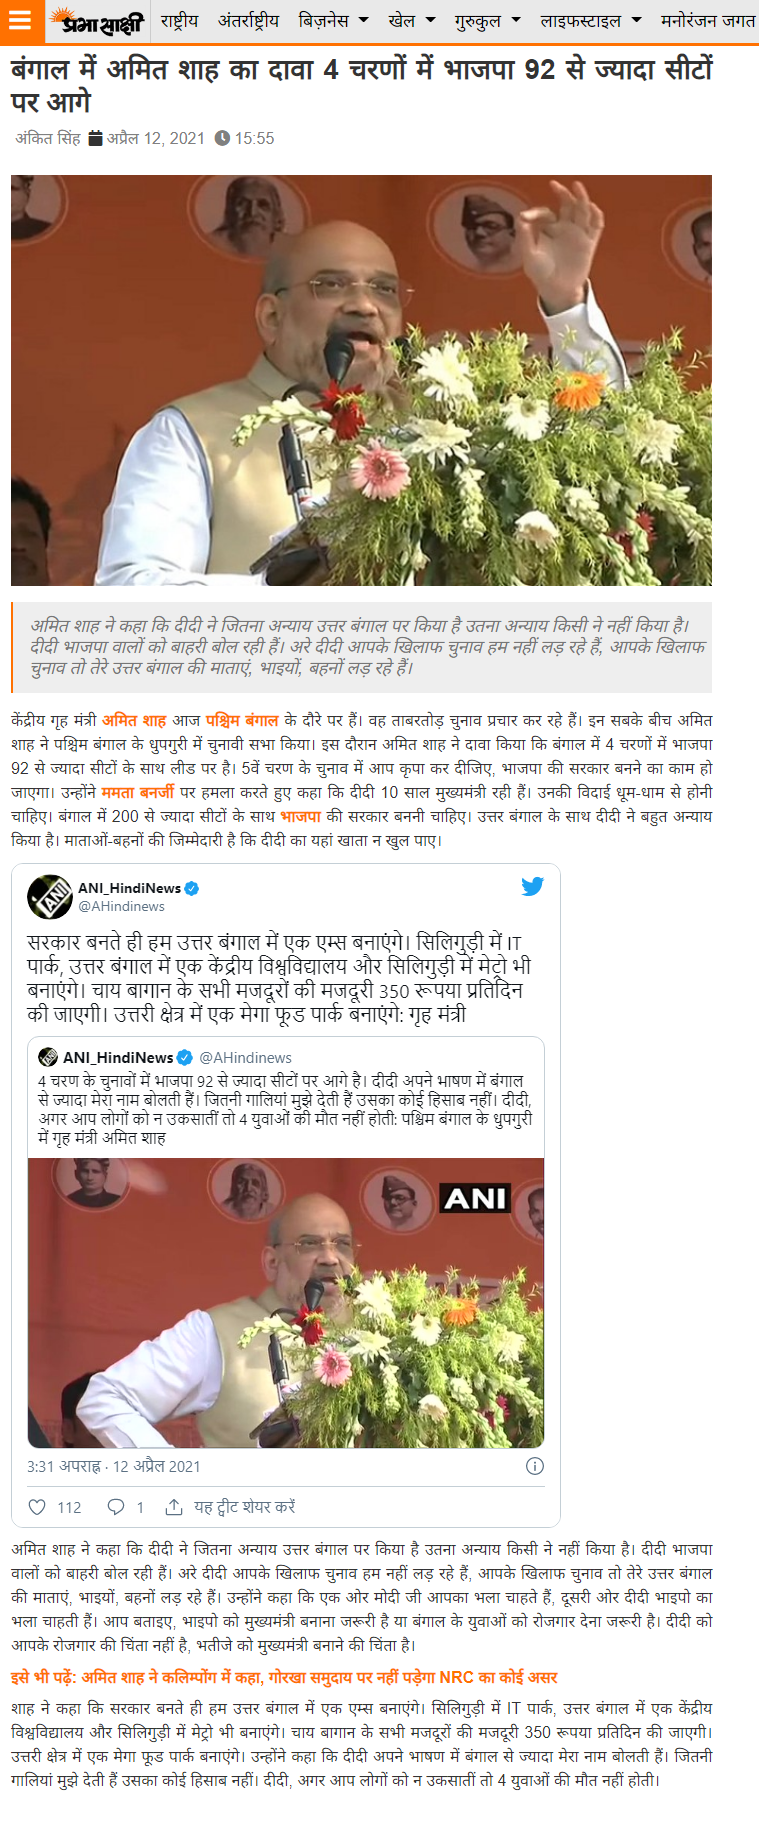Expand the गुरुकुल dropdown menu

488,20
